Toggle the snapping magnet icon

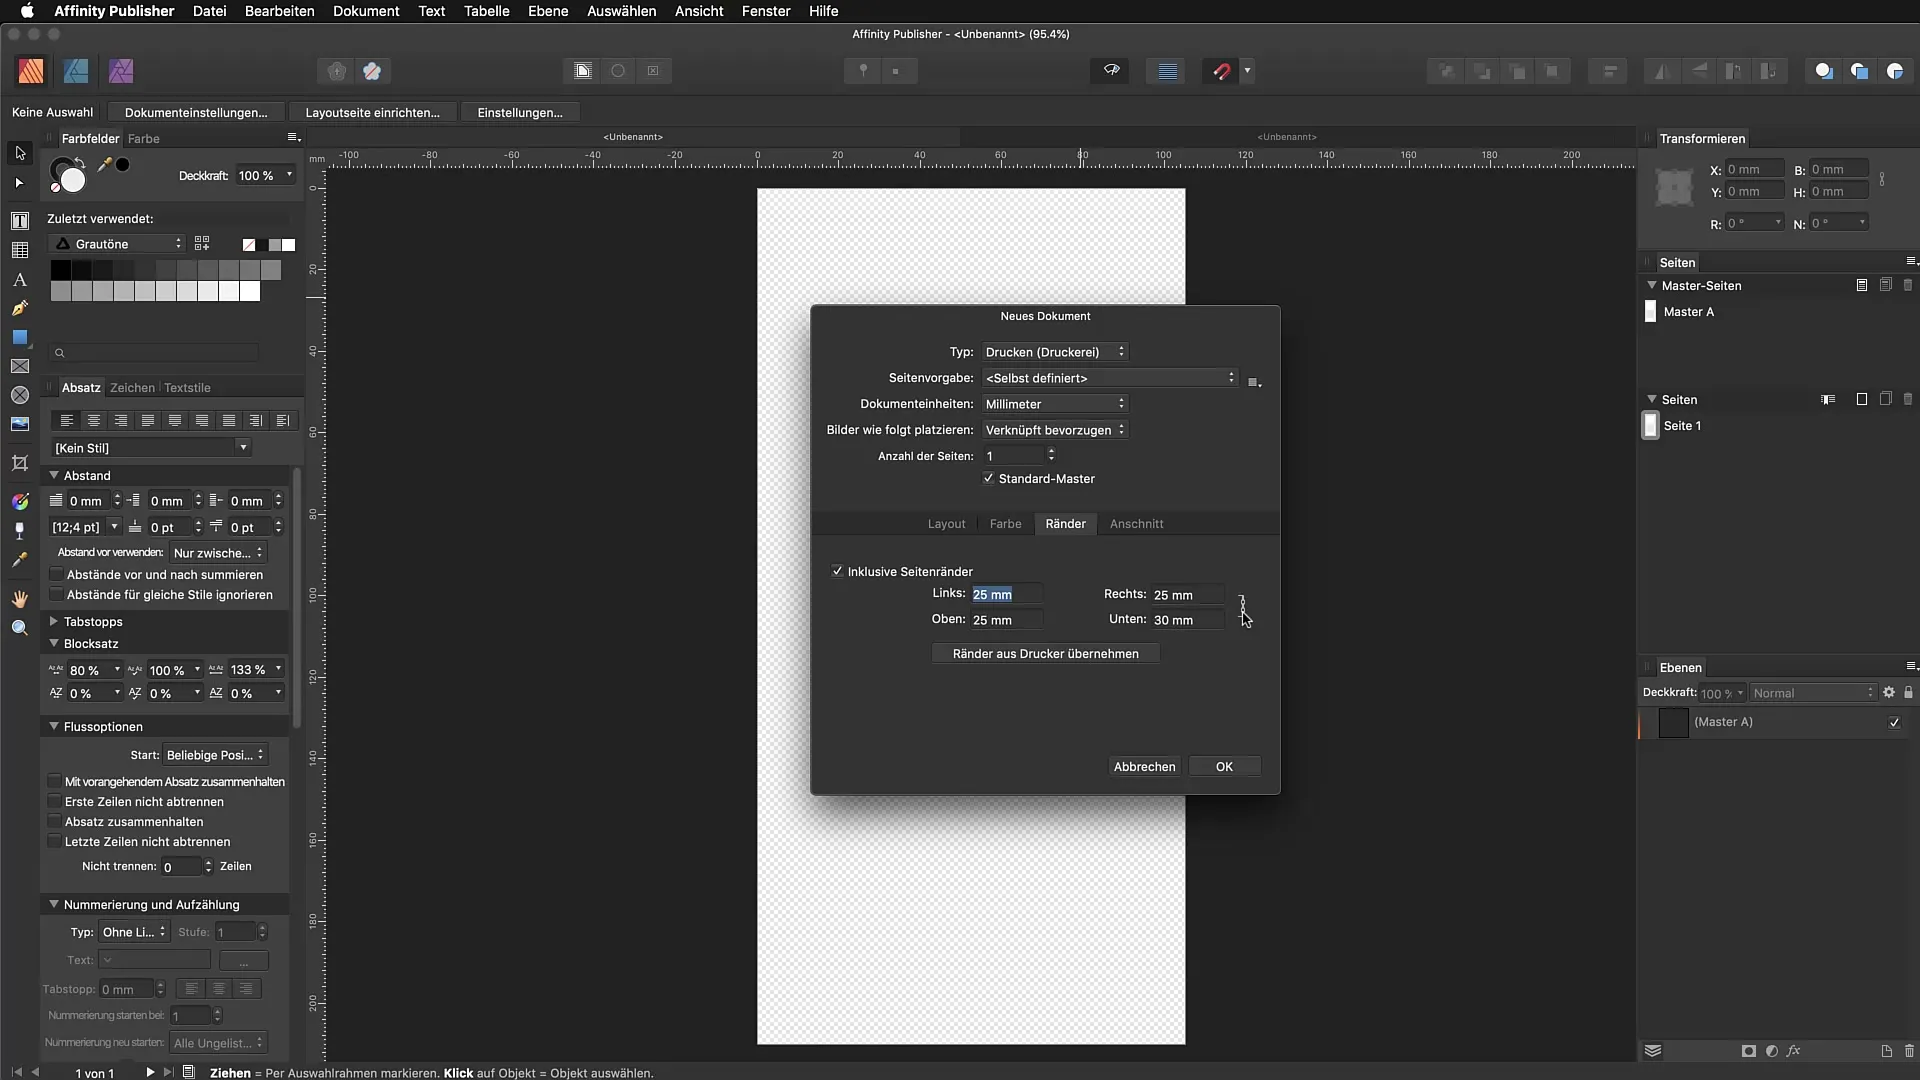[1221, 71]
